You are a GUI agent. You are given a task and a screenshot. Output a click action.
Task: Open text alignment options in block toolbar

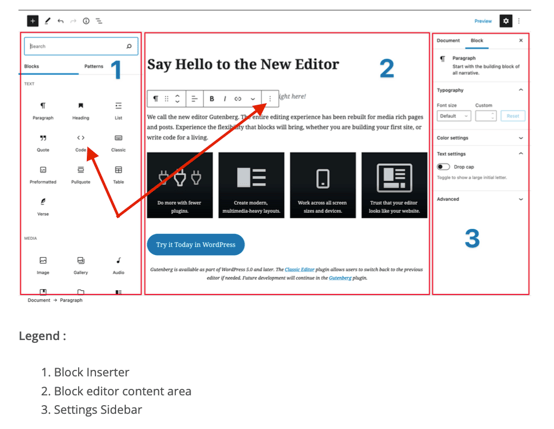pyautogui.click(x=194, y=99)
